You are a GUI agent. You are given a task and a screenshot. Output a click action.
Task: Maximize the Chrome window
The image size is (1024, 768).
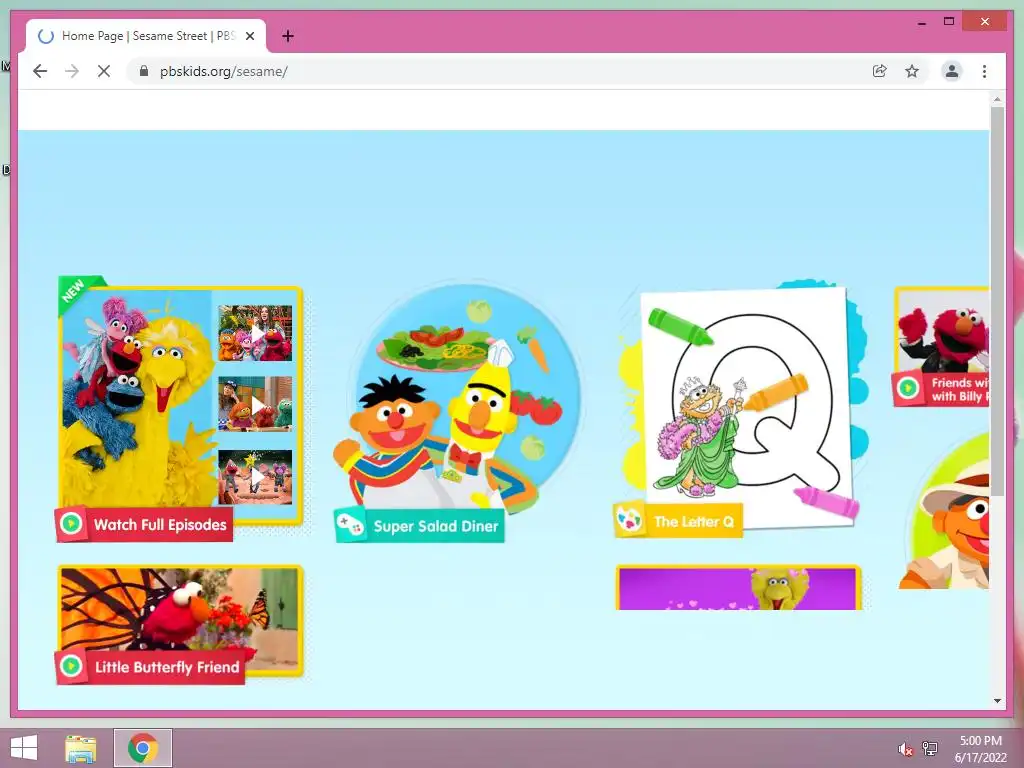coord(949,22)
